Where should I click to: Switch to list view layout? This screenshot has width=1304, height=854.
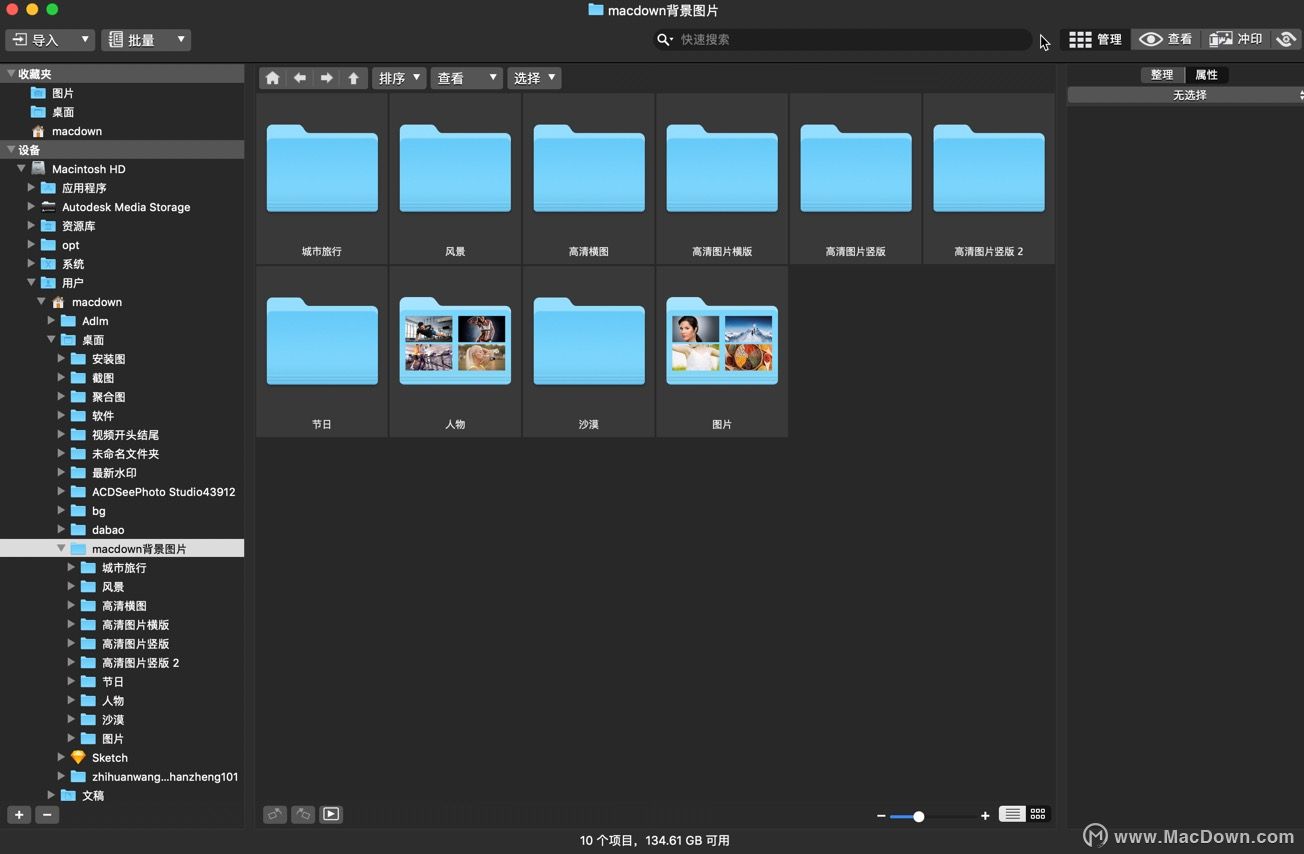(x=1012, y=814)
